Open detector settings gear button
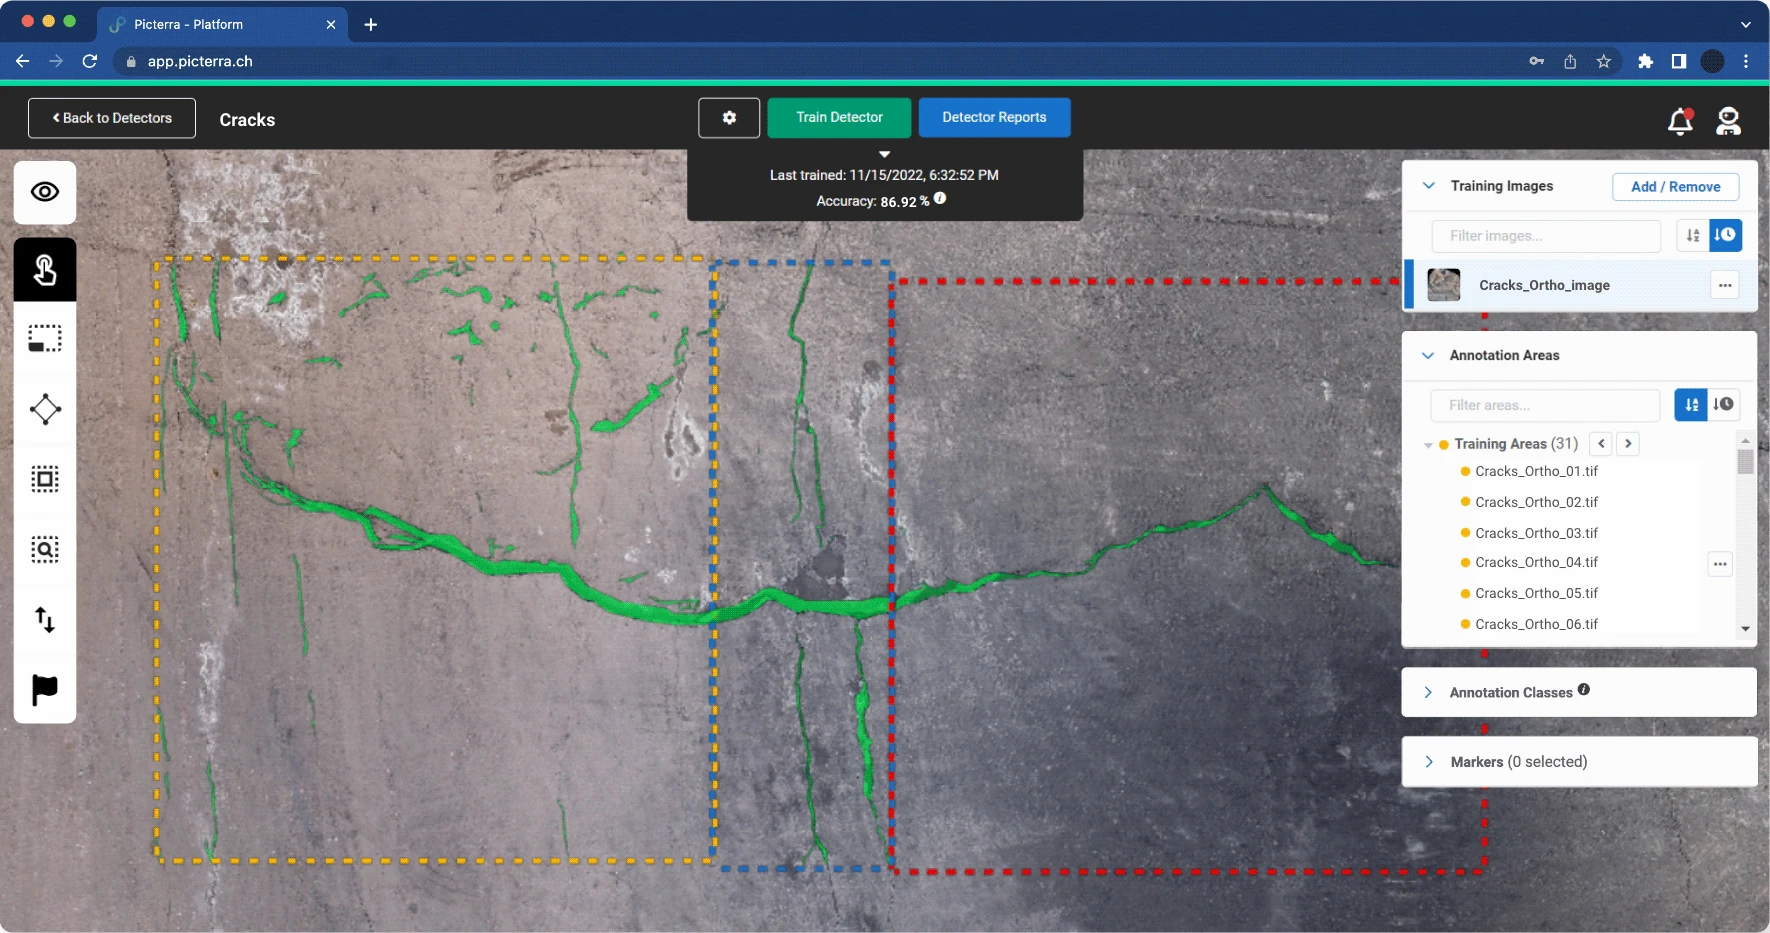This screenshot has height=933, width=1770. point(729,118)
